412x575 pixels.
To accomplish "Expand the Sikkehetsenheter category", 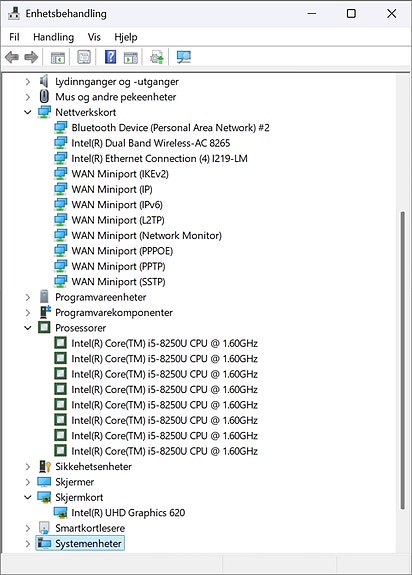I will click(28, 466).
